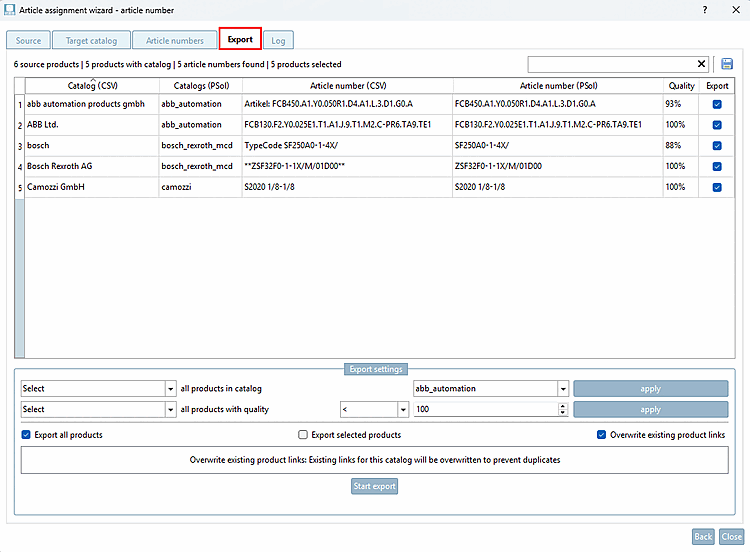Select cell 'Camozzi GmbH'
The width and height of the screenshot is (750, 552).
92,187
